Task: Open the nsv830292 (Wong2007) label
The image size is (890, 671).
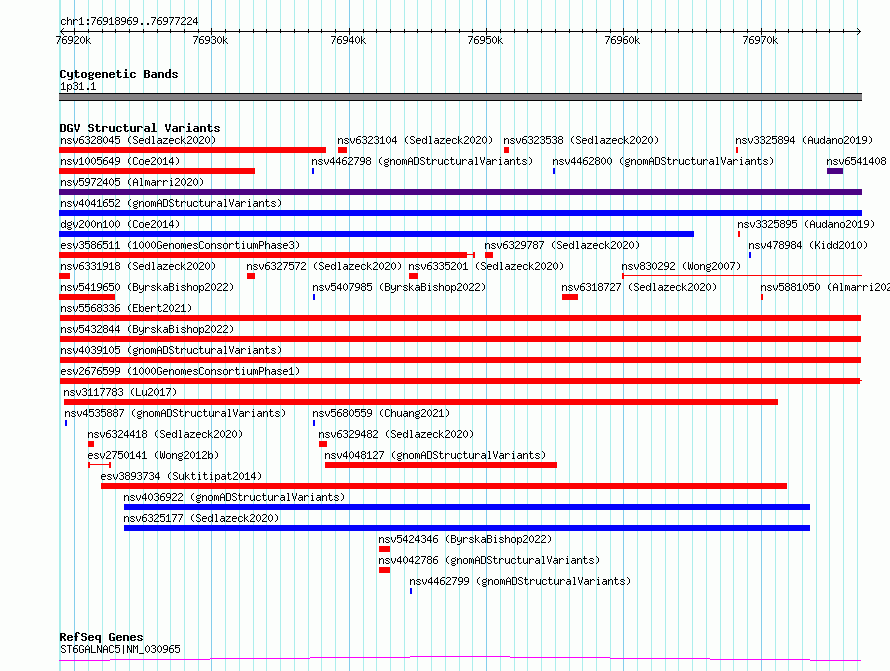Action: tap(681, 266)
